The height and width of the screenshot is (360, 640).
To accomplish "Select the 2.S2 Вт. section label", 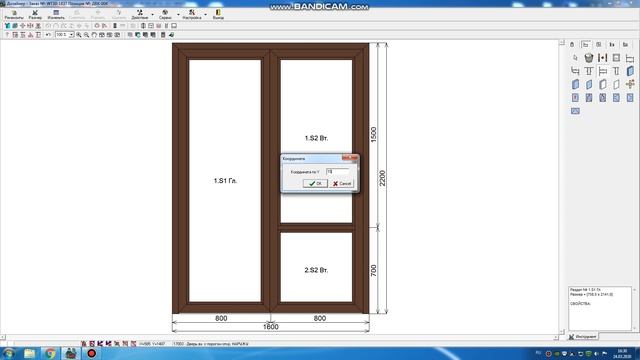I will pyautogui.click(x=316, y=270).
